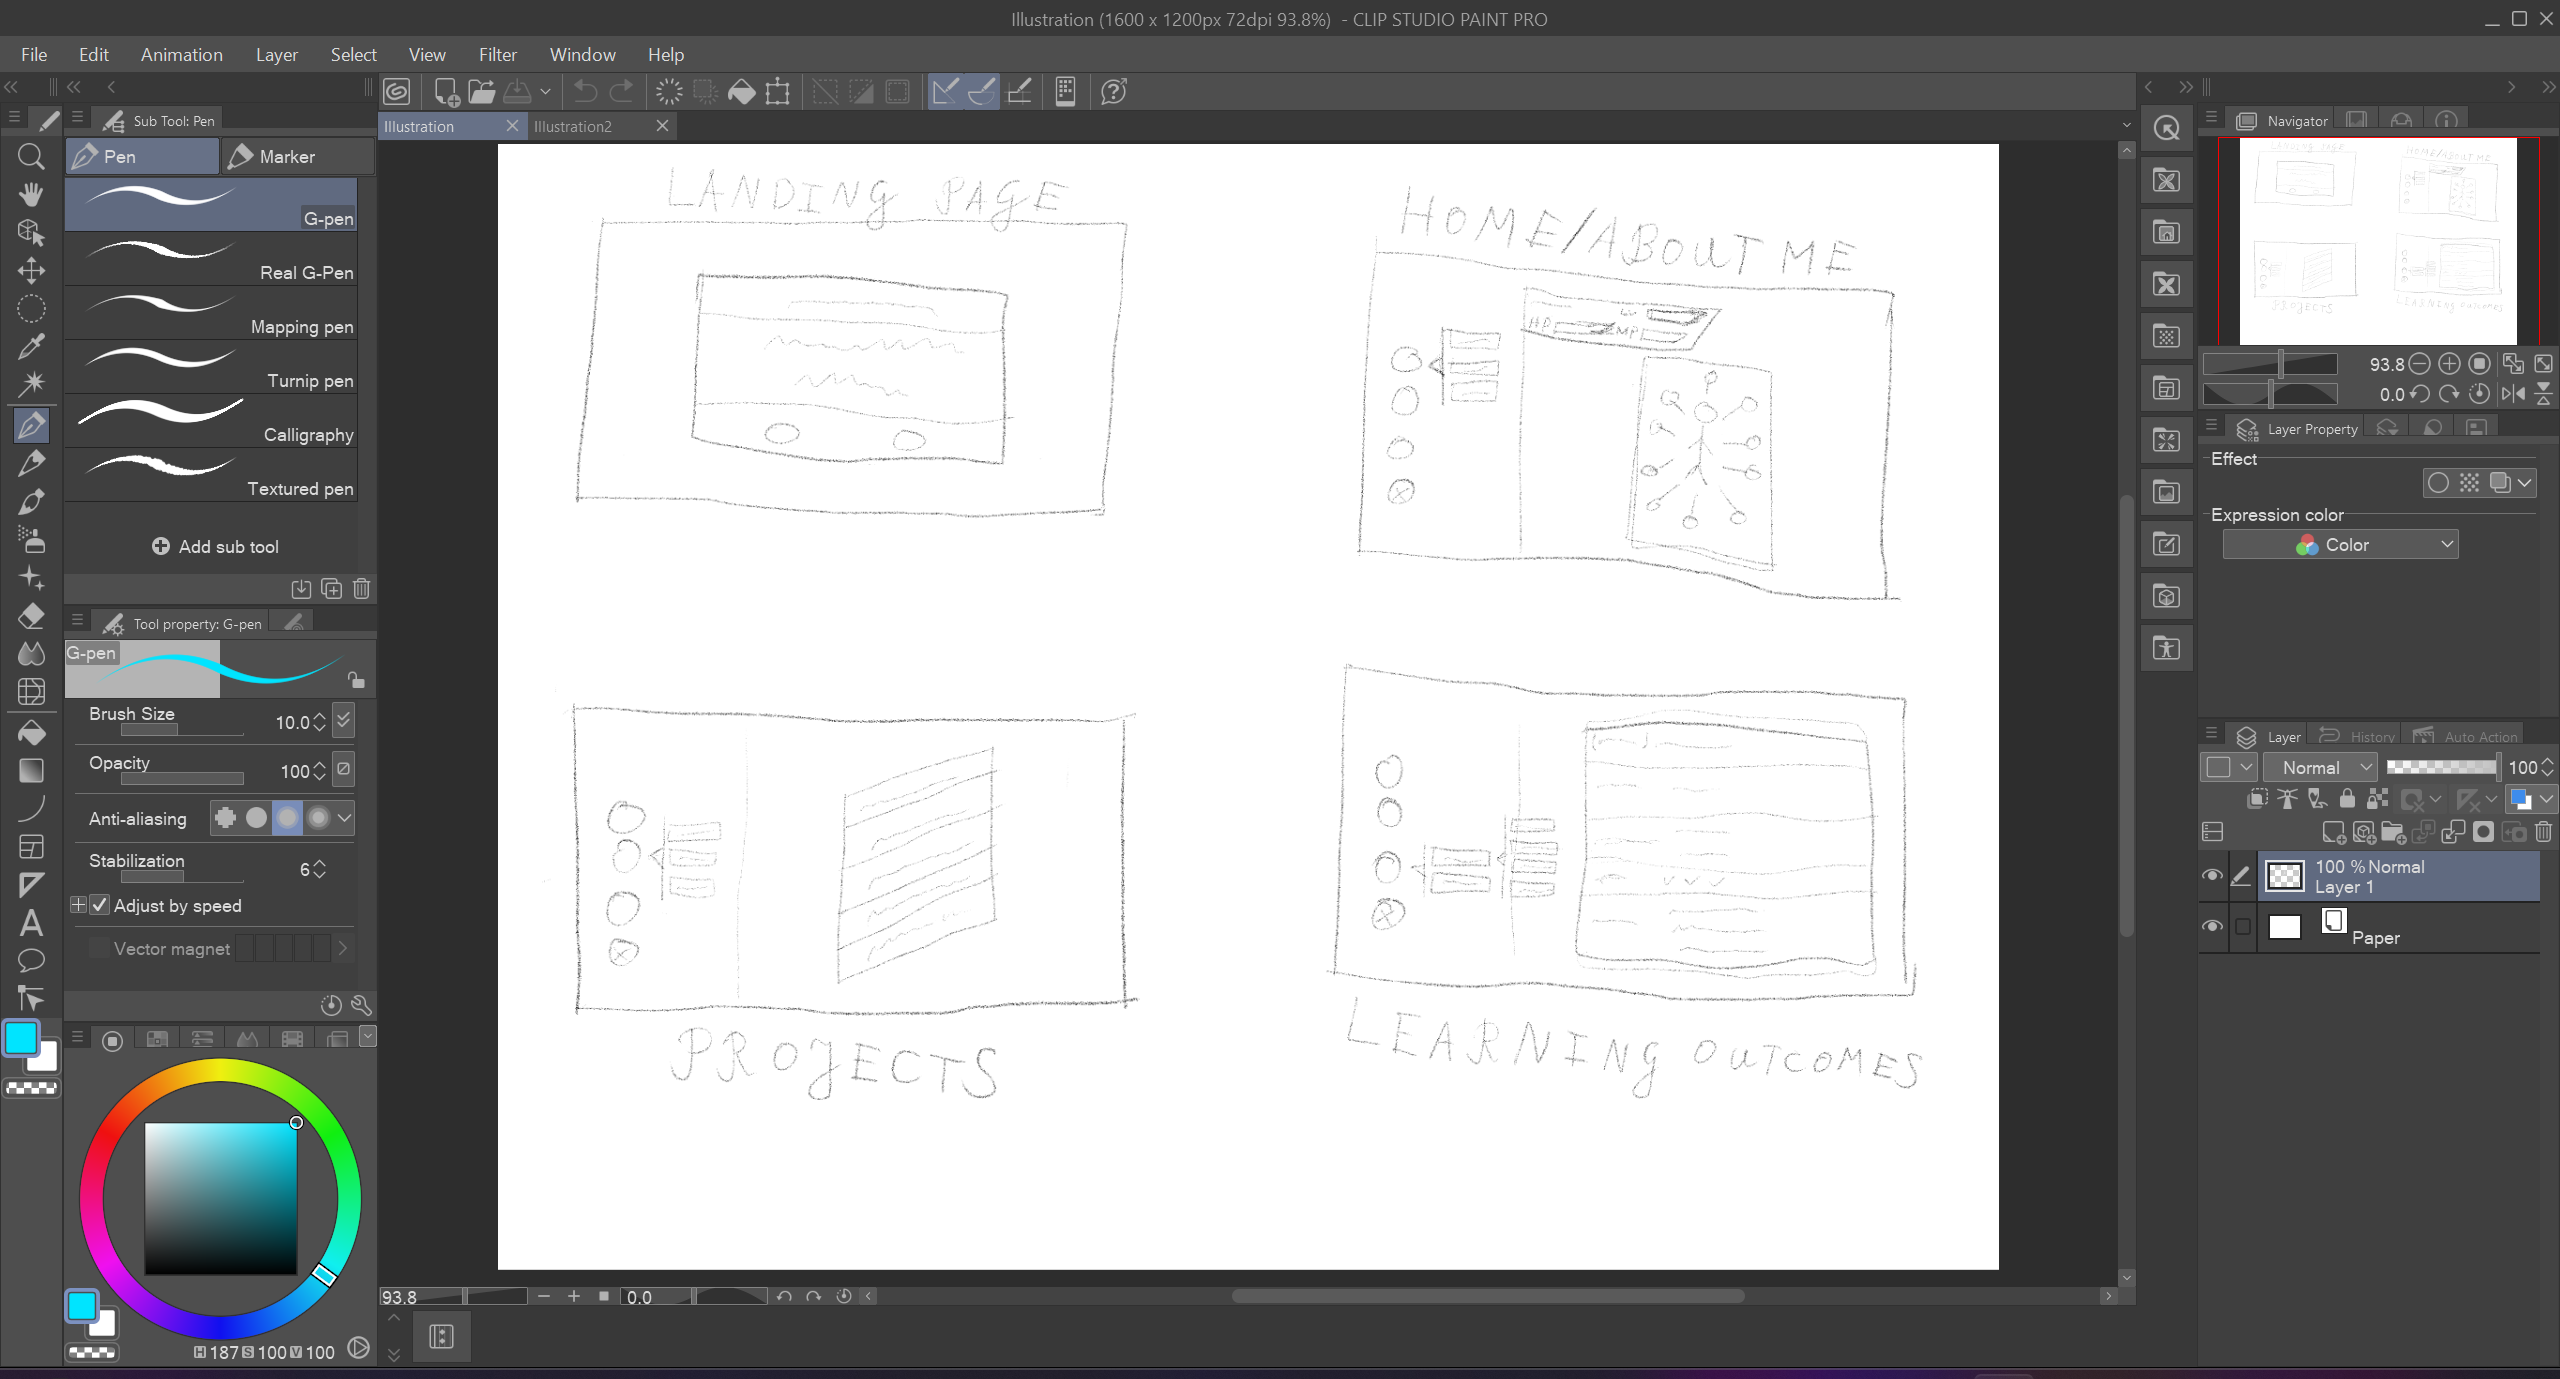2560x1379 pixels.
Task: Select the Eraser tool in toolbar
Action: pos(31,616)
